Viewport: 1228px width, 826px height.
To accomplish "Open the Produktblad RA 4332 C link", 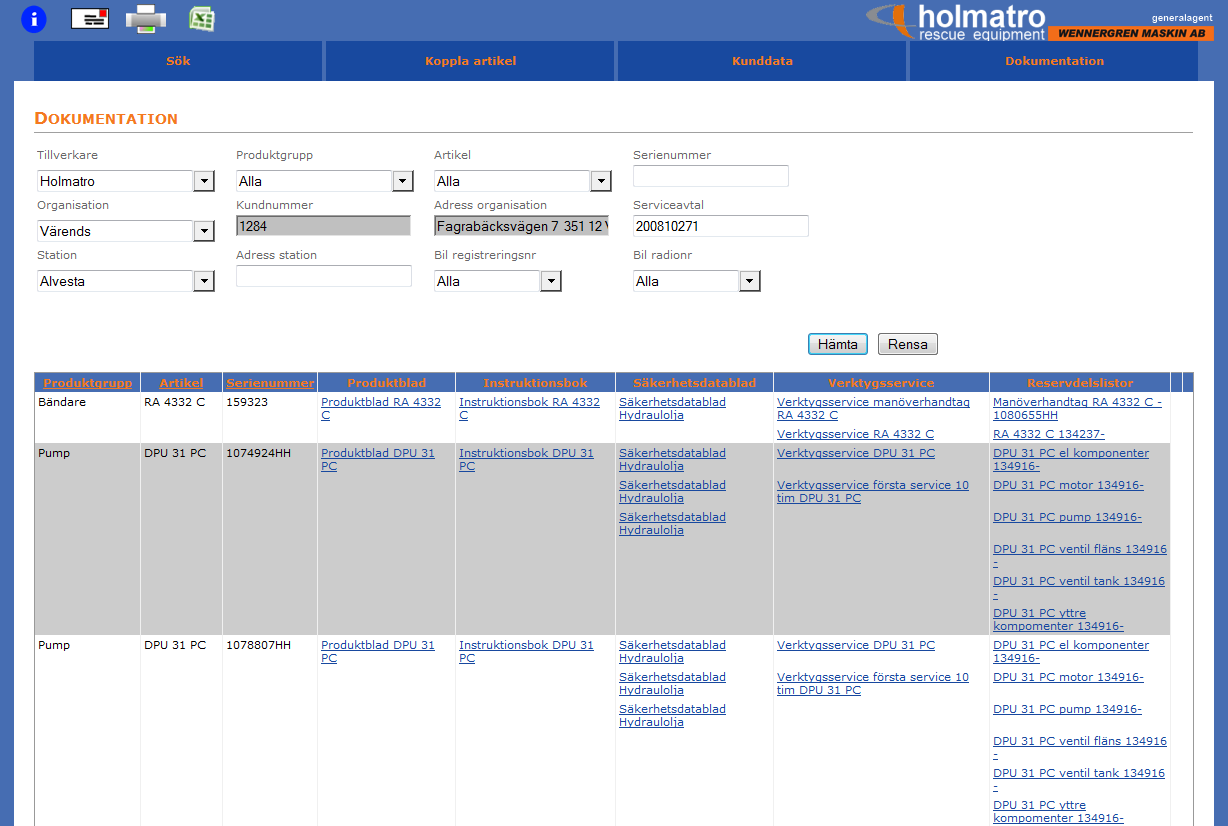I will tap(380, 403).
